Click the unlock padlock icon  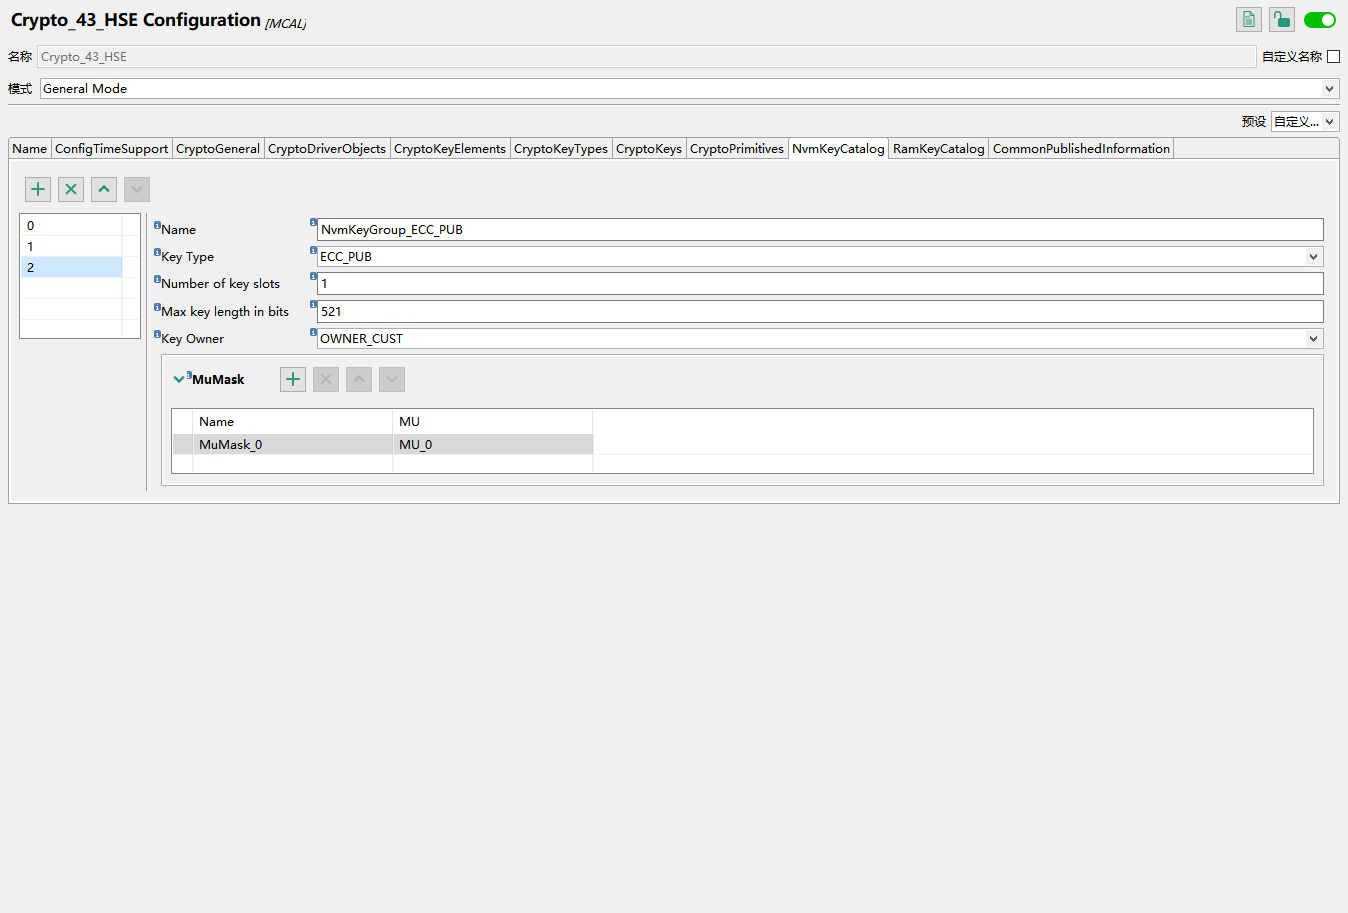[x=1281, y=19]
